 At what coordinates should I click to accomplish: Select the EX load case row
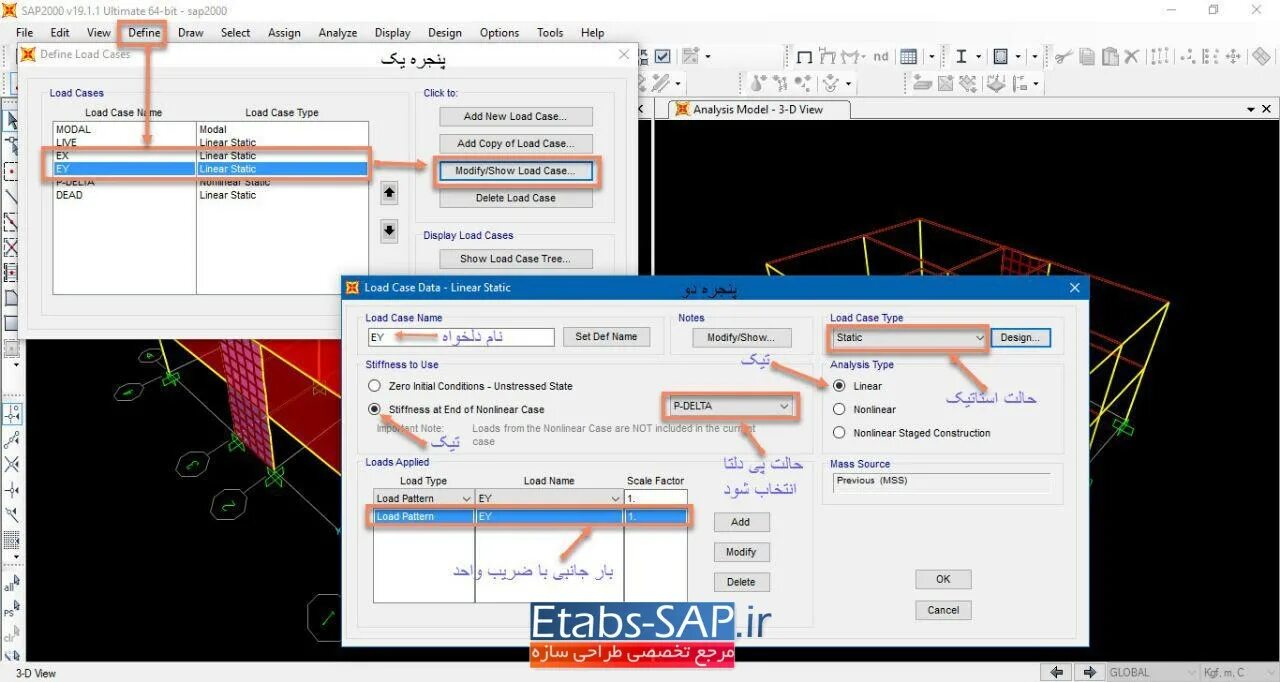[x=211, y=156]
